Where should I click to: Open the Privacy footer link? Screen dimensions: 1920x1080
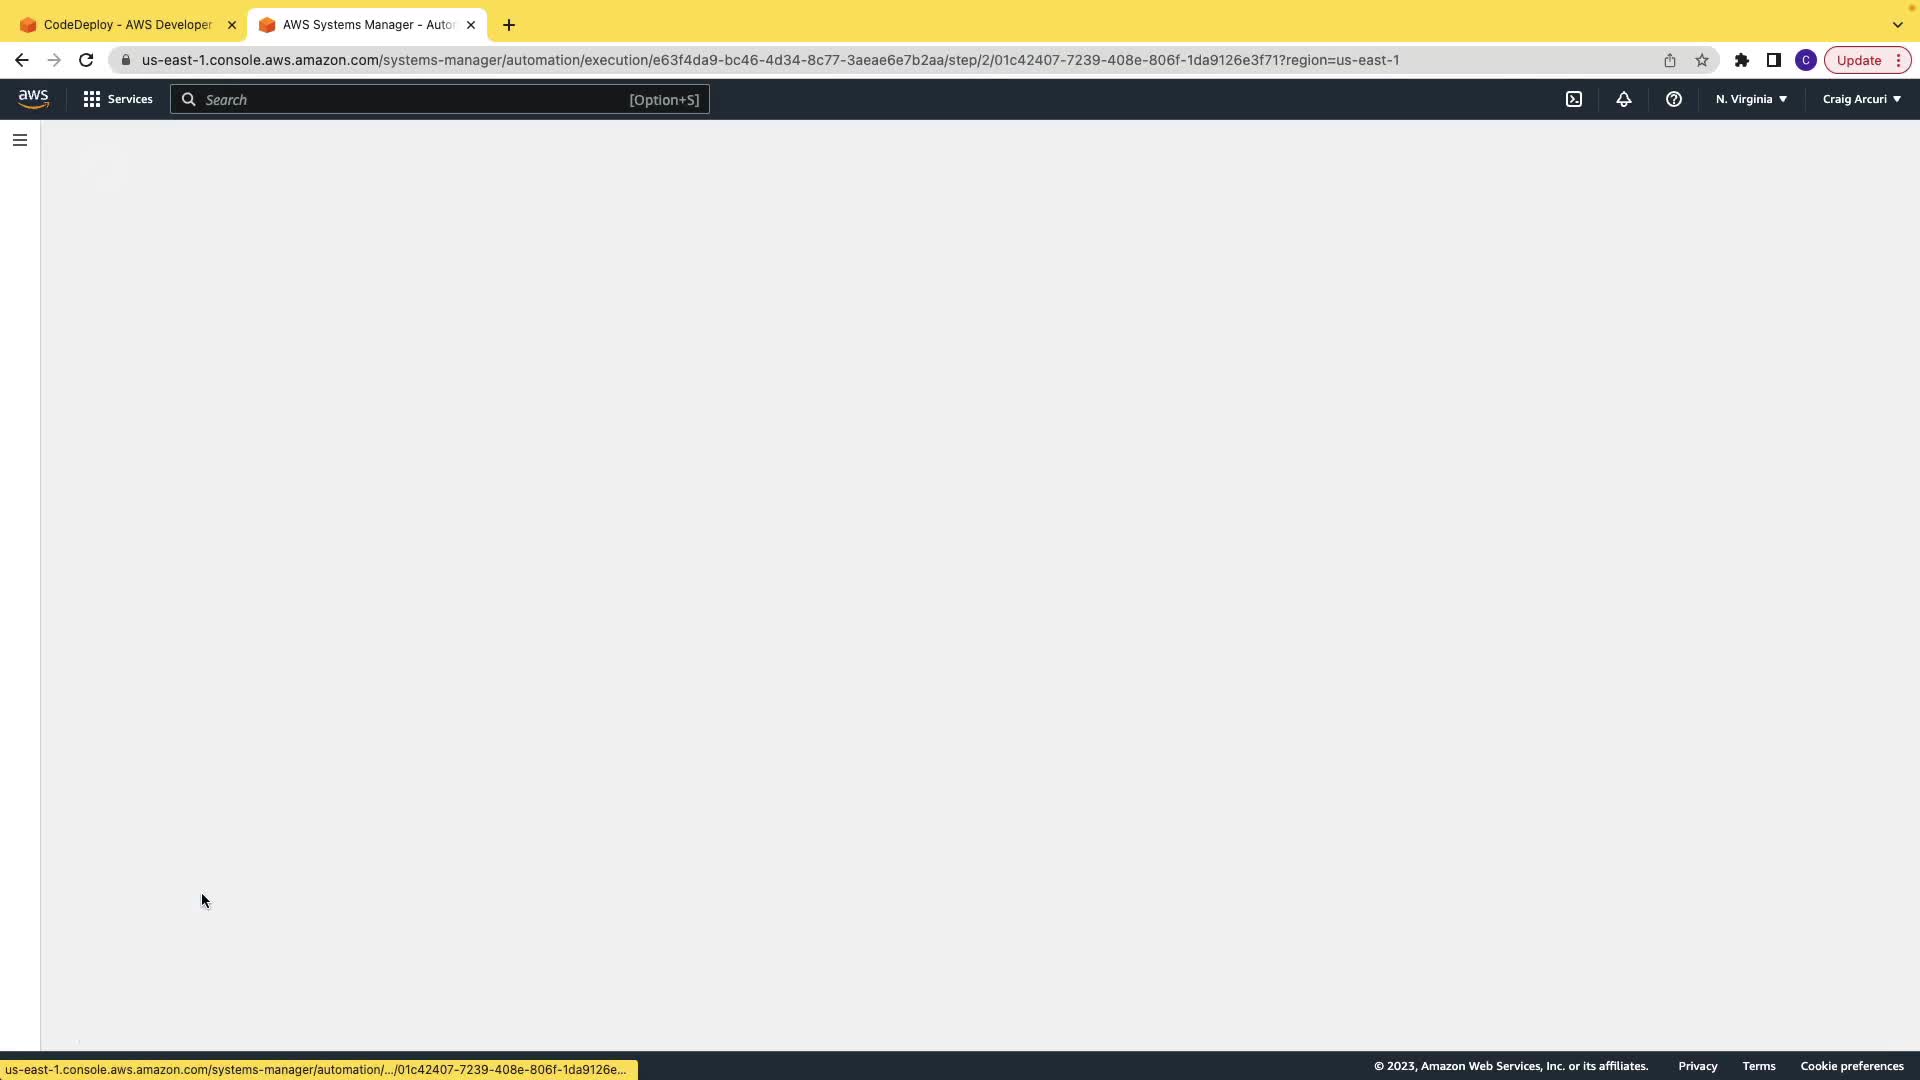1697,1066
